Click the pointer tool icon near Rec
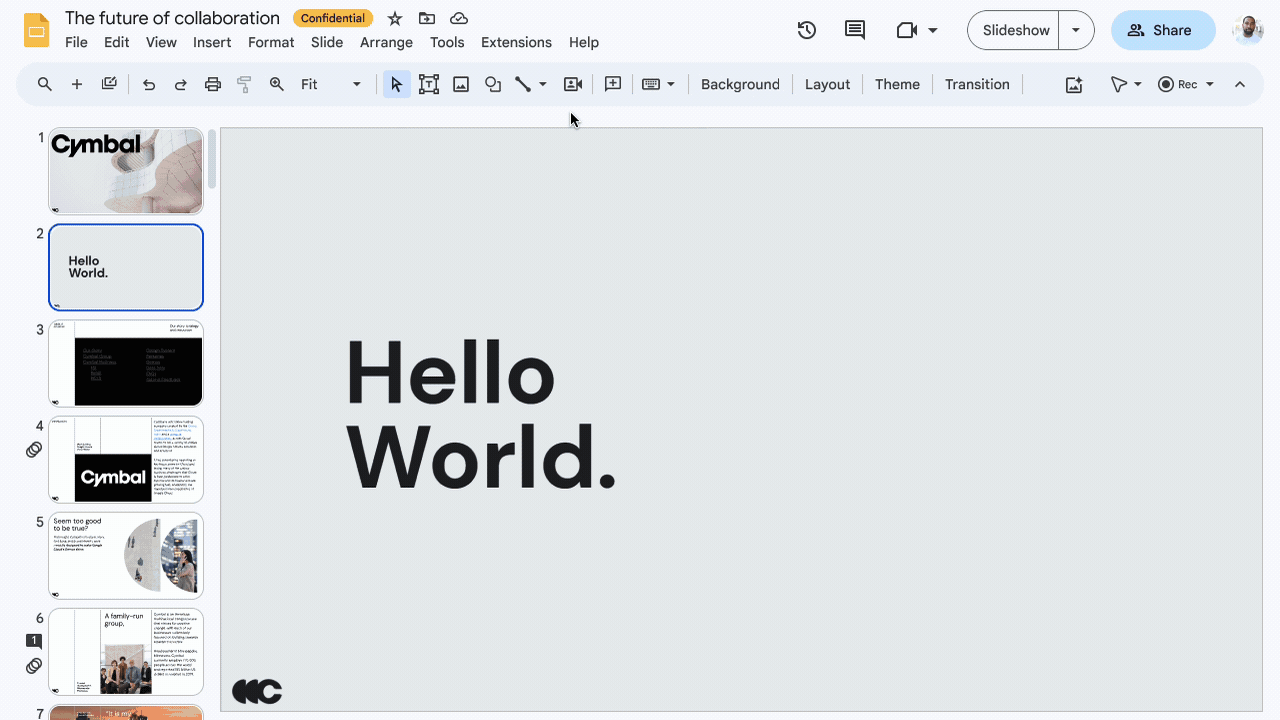The image size is (1280, 720). [x=1119, y=84]
